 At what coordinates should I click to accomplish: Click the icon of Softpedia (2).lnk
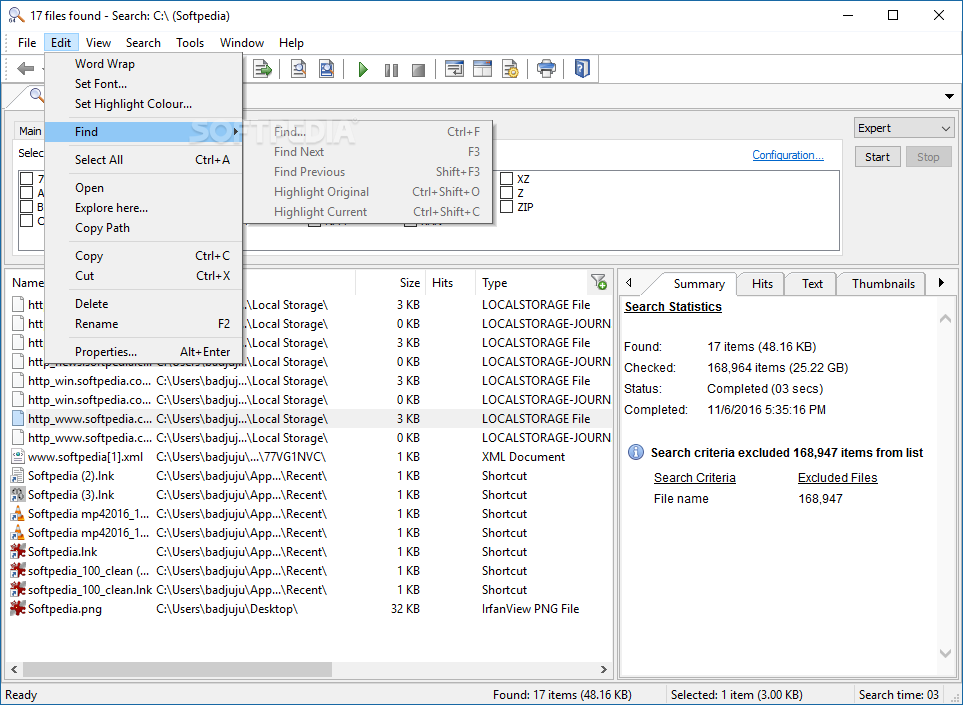pos(18,476)
